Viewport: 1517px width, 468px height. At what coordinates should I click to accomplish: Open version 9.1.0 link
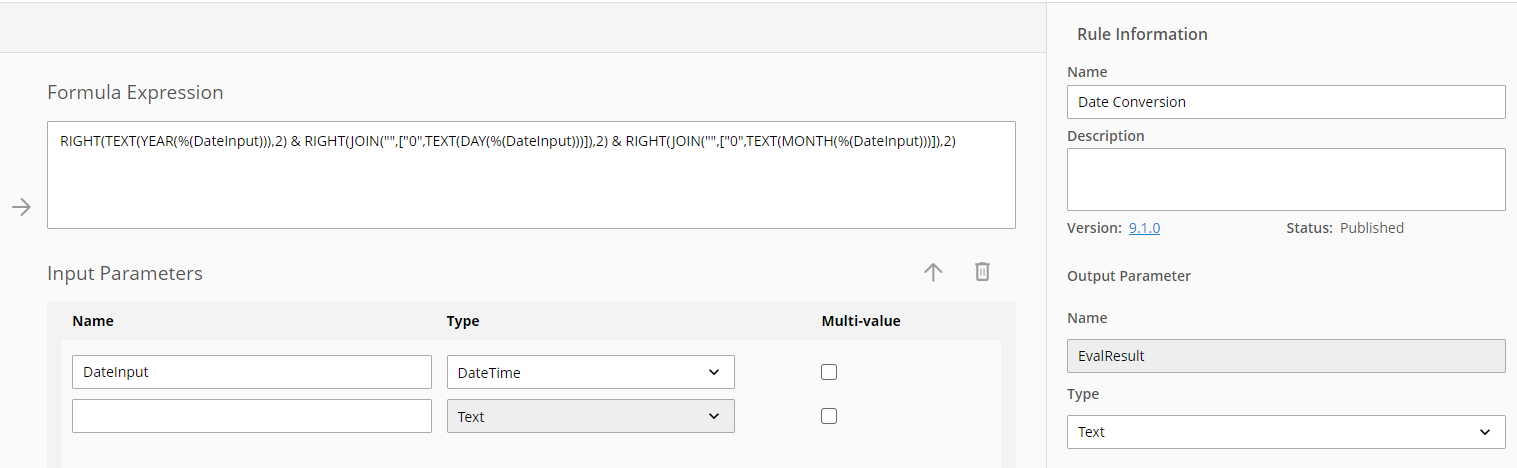point(1144,228)
